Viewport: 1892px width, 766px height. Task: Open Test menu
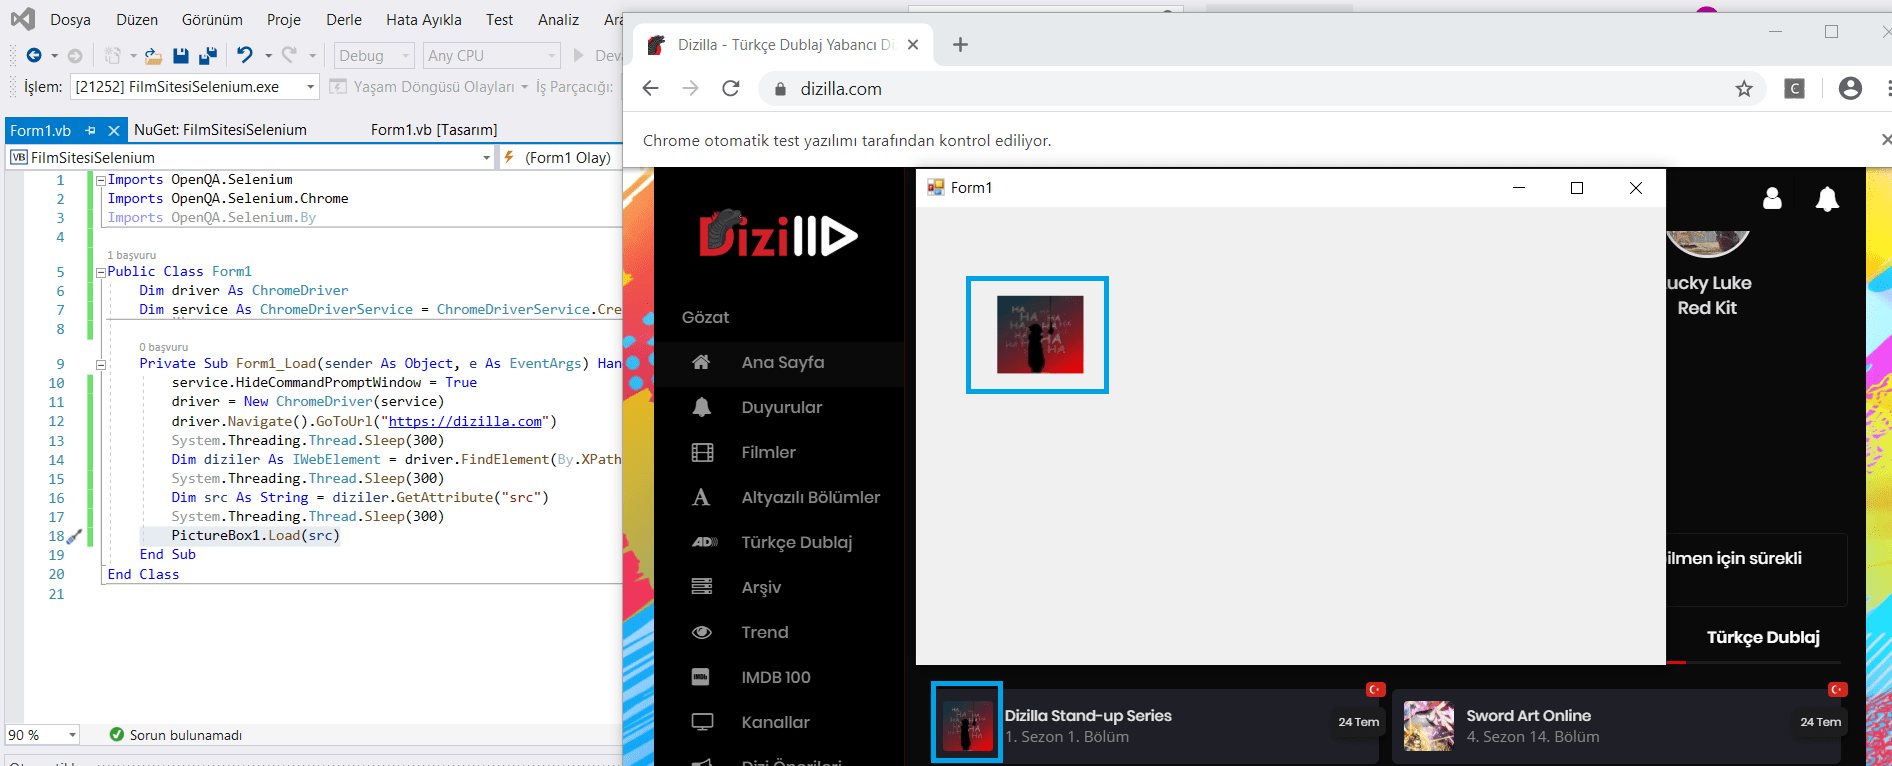(499, 19)
